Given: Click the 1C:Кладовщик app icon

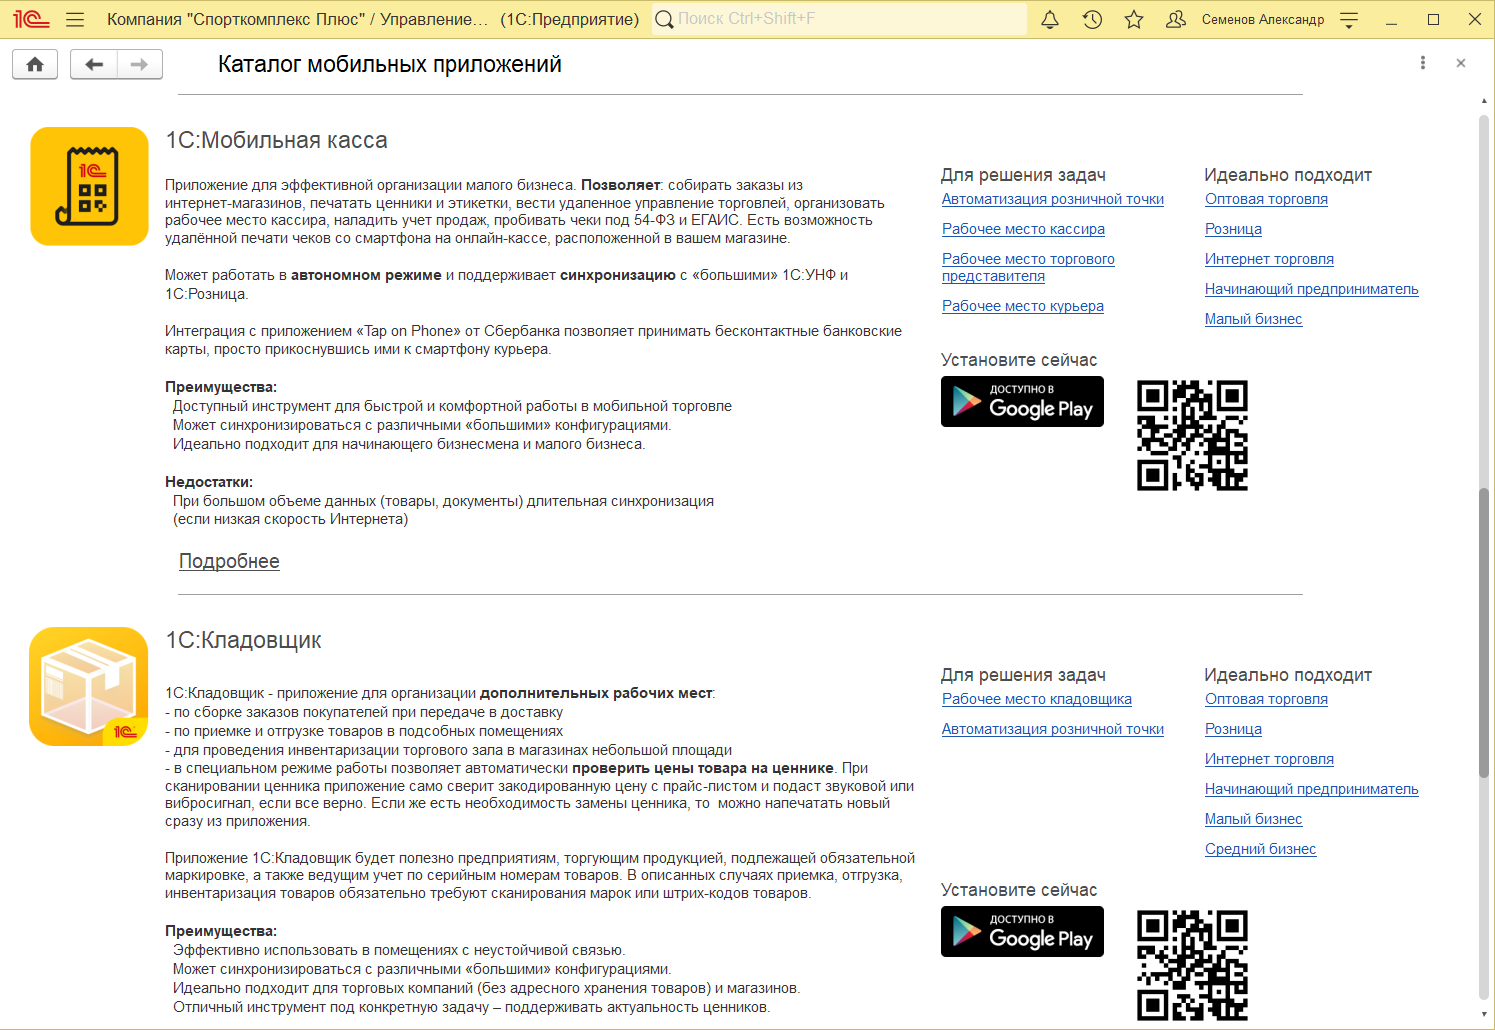Looking at the screenshot, I should (x=90, y=686).
